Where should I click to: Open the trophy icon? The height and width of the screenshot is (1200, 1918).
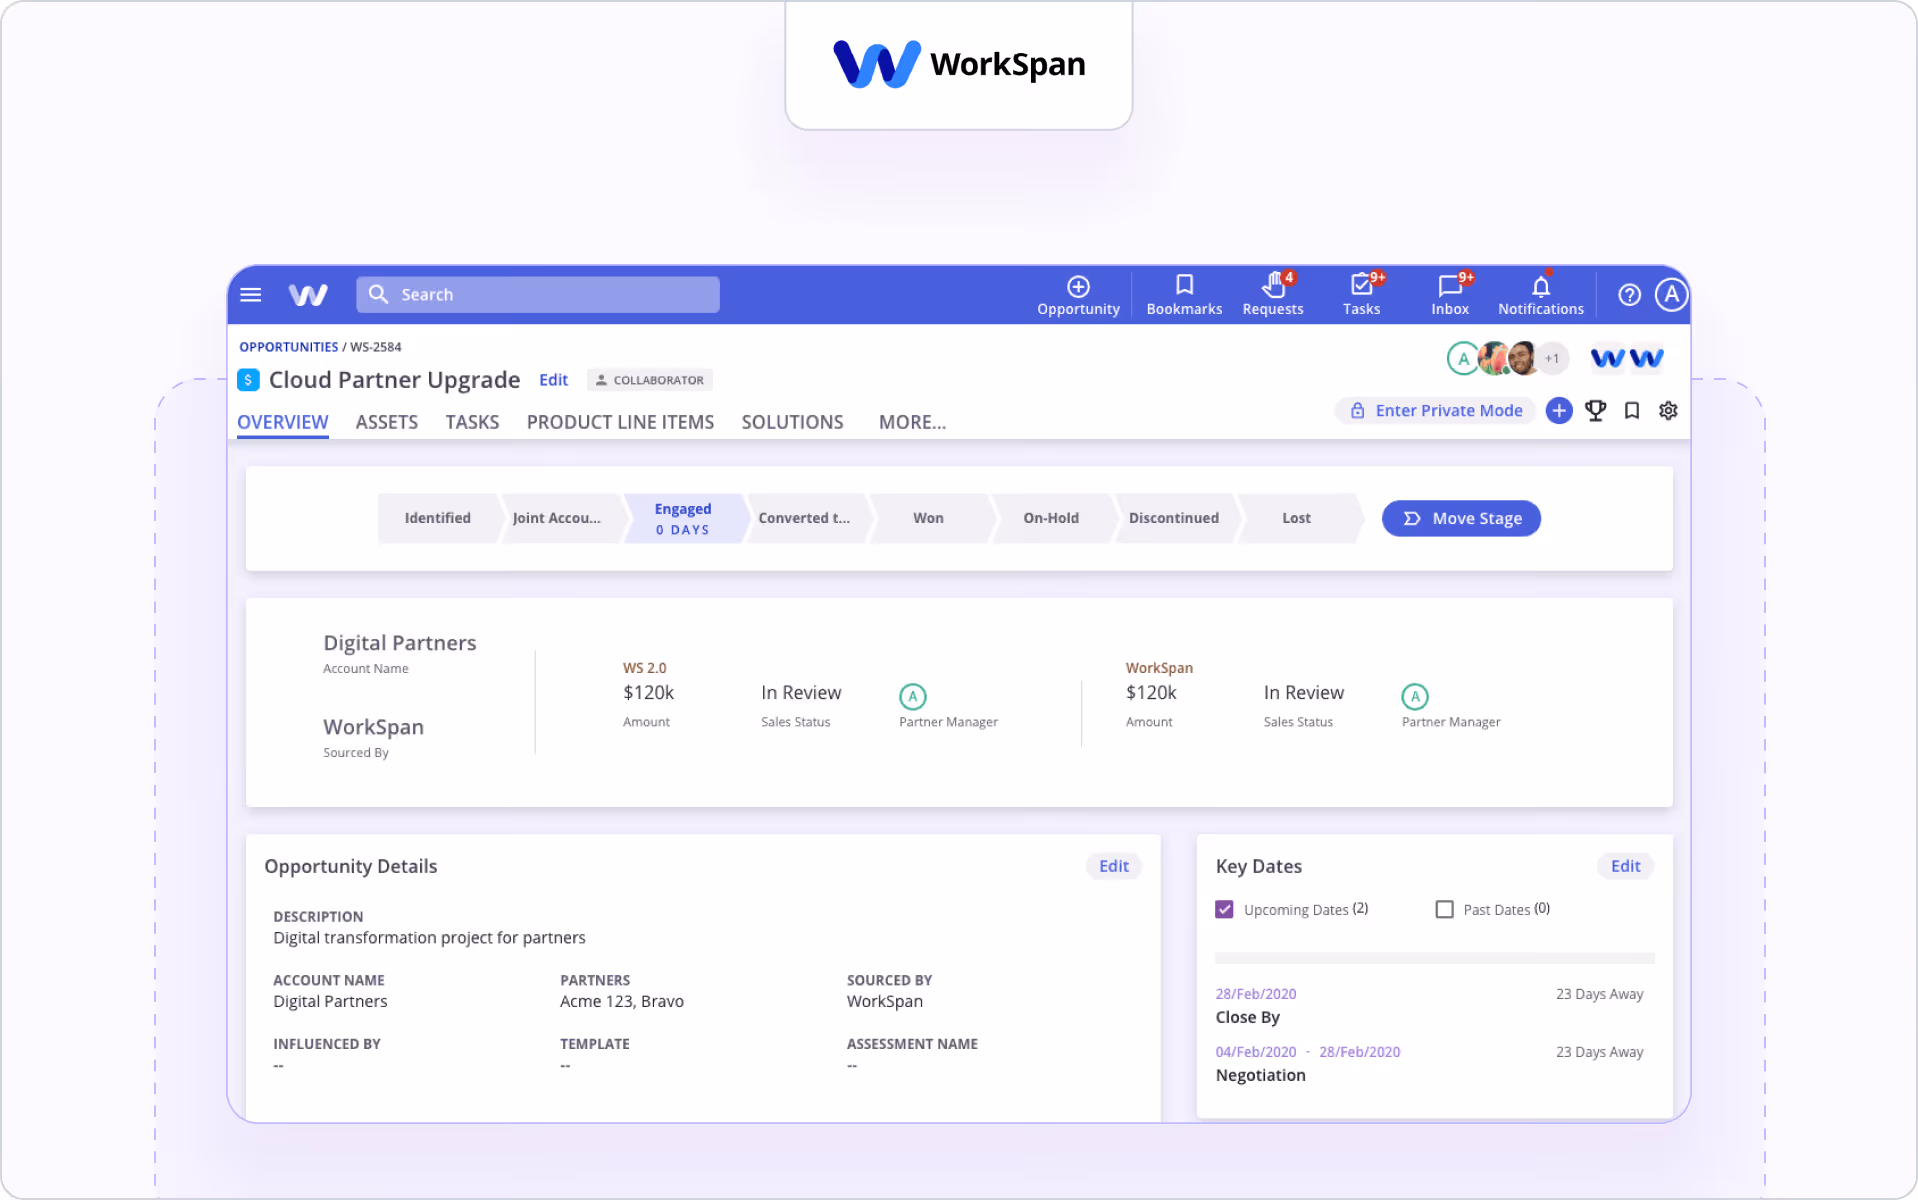pyautogui.click(x=1595, y=410)
